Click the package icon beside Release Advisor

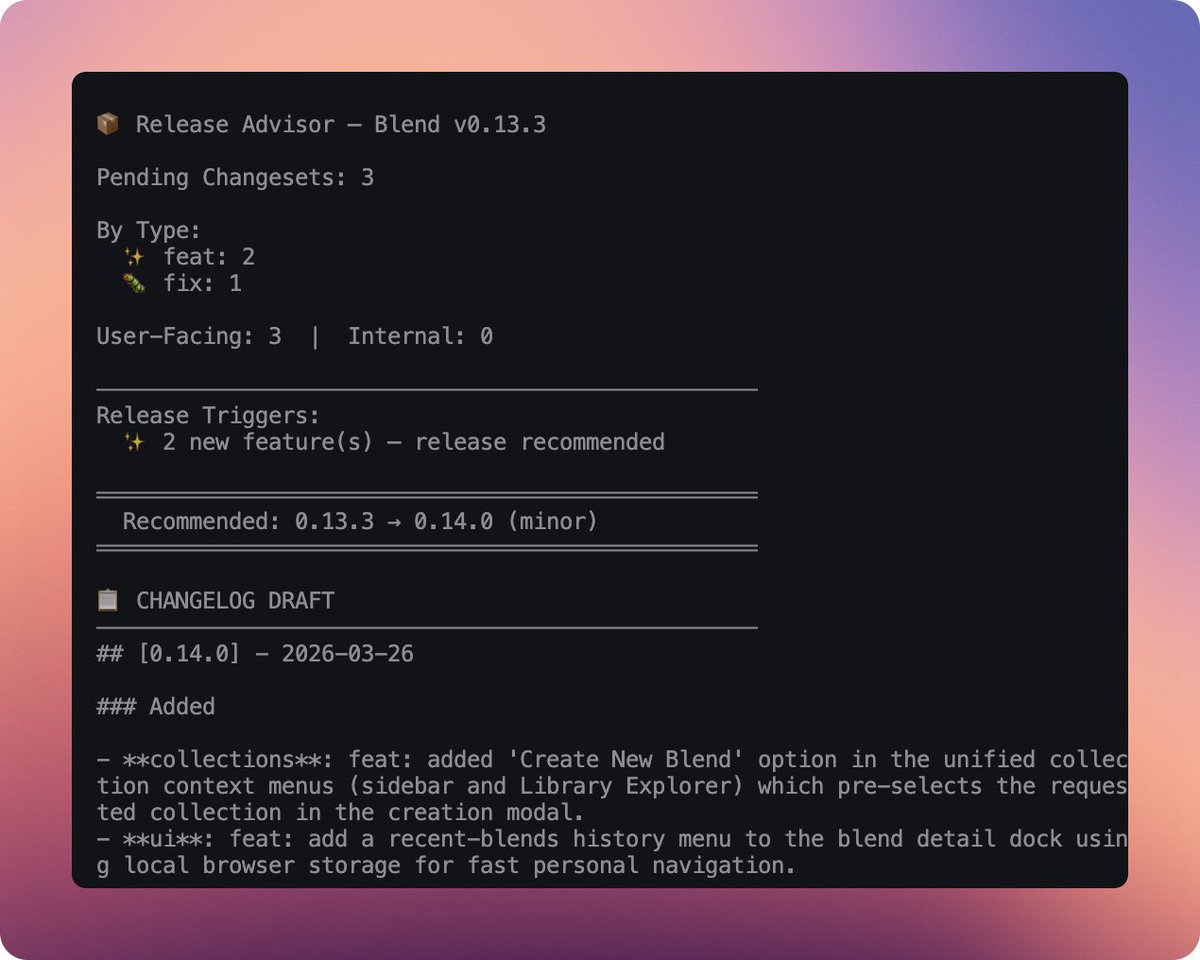[x=106, y=124]
